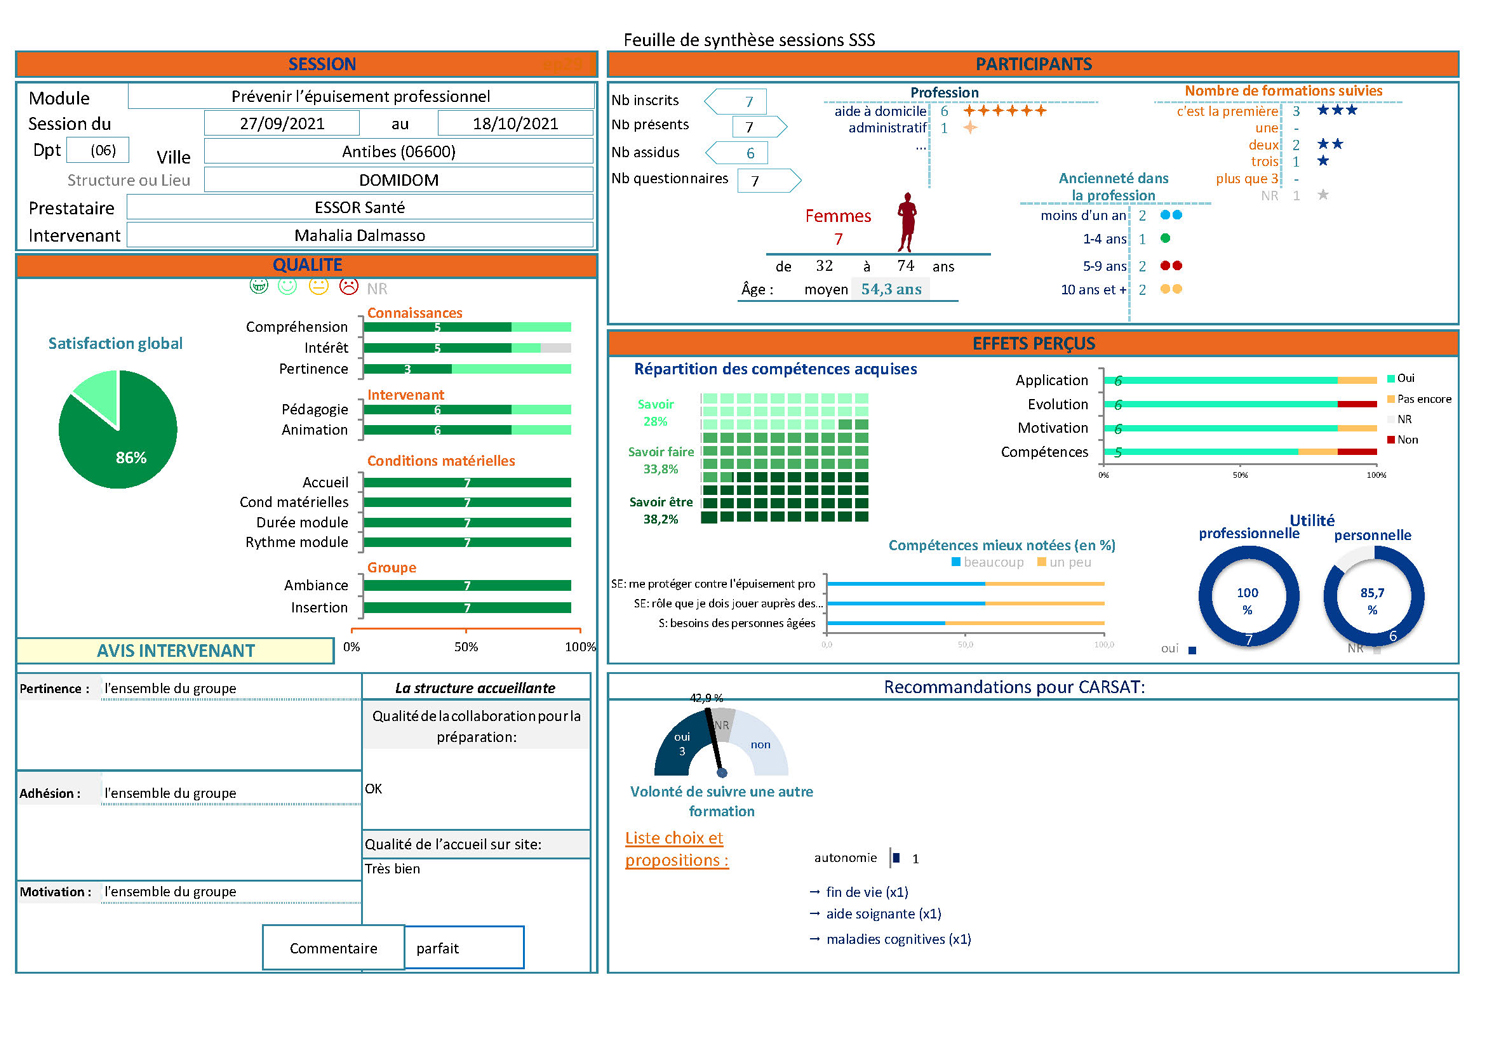Click the red Non legend color swatch
The height and width of the screenshot is (1061, 1500).
point(1391,440)
